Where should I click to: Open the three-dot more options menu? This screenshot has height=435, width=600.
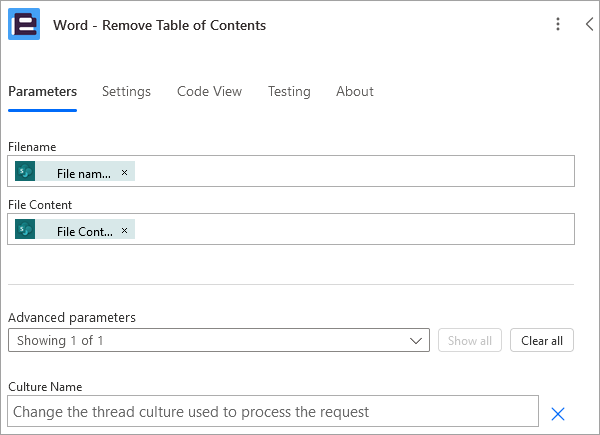pyautogui.click(x=558, y=24)
